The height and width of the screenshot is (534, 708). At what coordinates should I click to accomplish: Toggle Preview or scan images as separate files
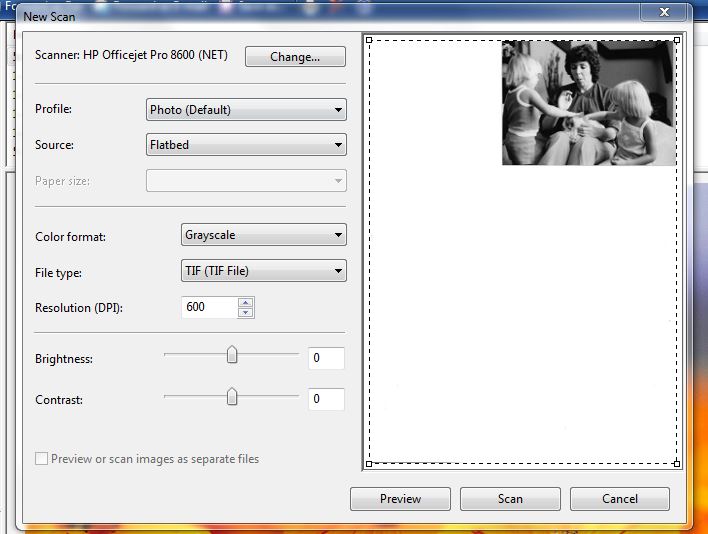41,459
